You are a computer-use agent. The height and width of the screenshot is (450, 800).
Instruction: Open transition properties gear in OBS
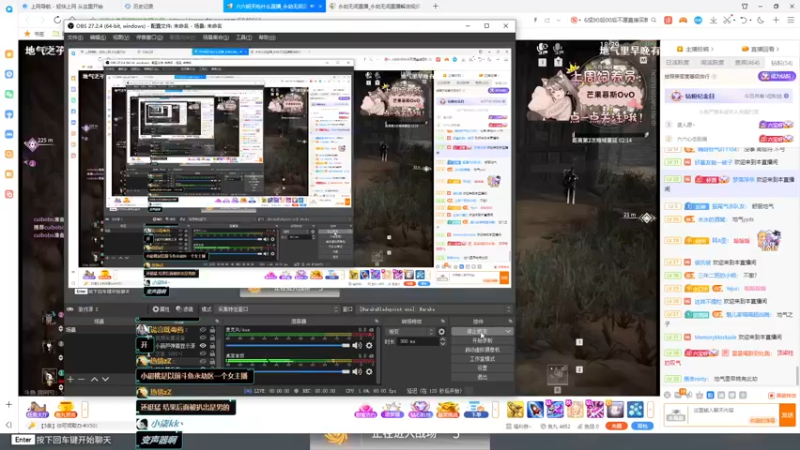coord(441,332)
